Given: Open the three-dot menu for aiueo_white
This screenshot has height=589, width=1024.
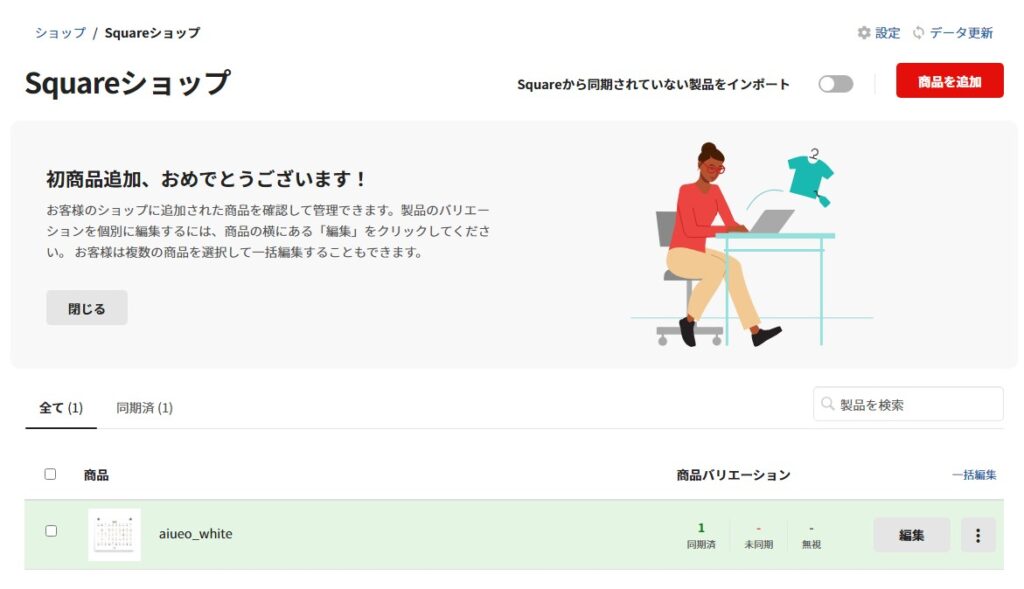Looking at the screenshot, I should 978,535.
